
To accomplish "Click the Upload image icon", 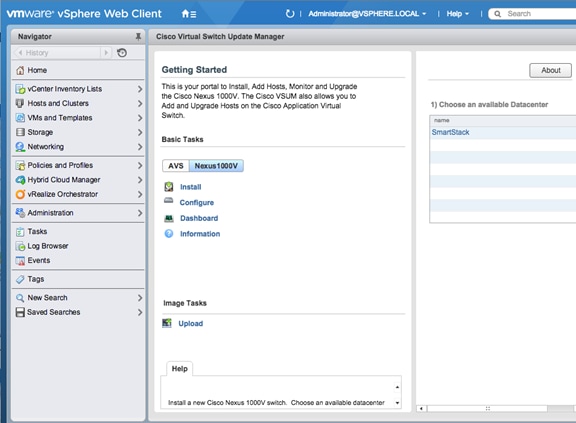I will (x=167, y=323).
